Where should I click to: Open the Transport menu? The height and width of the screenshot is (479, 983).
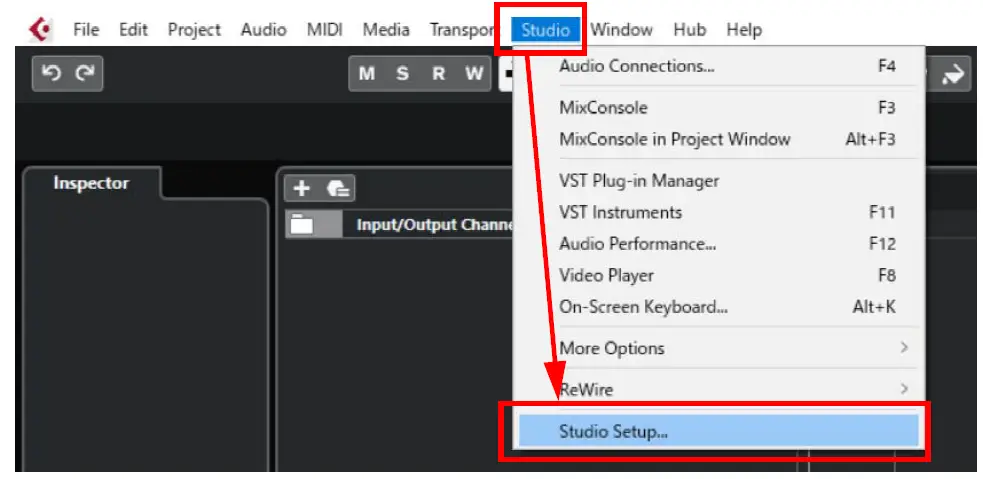coord(462,30)
